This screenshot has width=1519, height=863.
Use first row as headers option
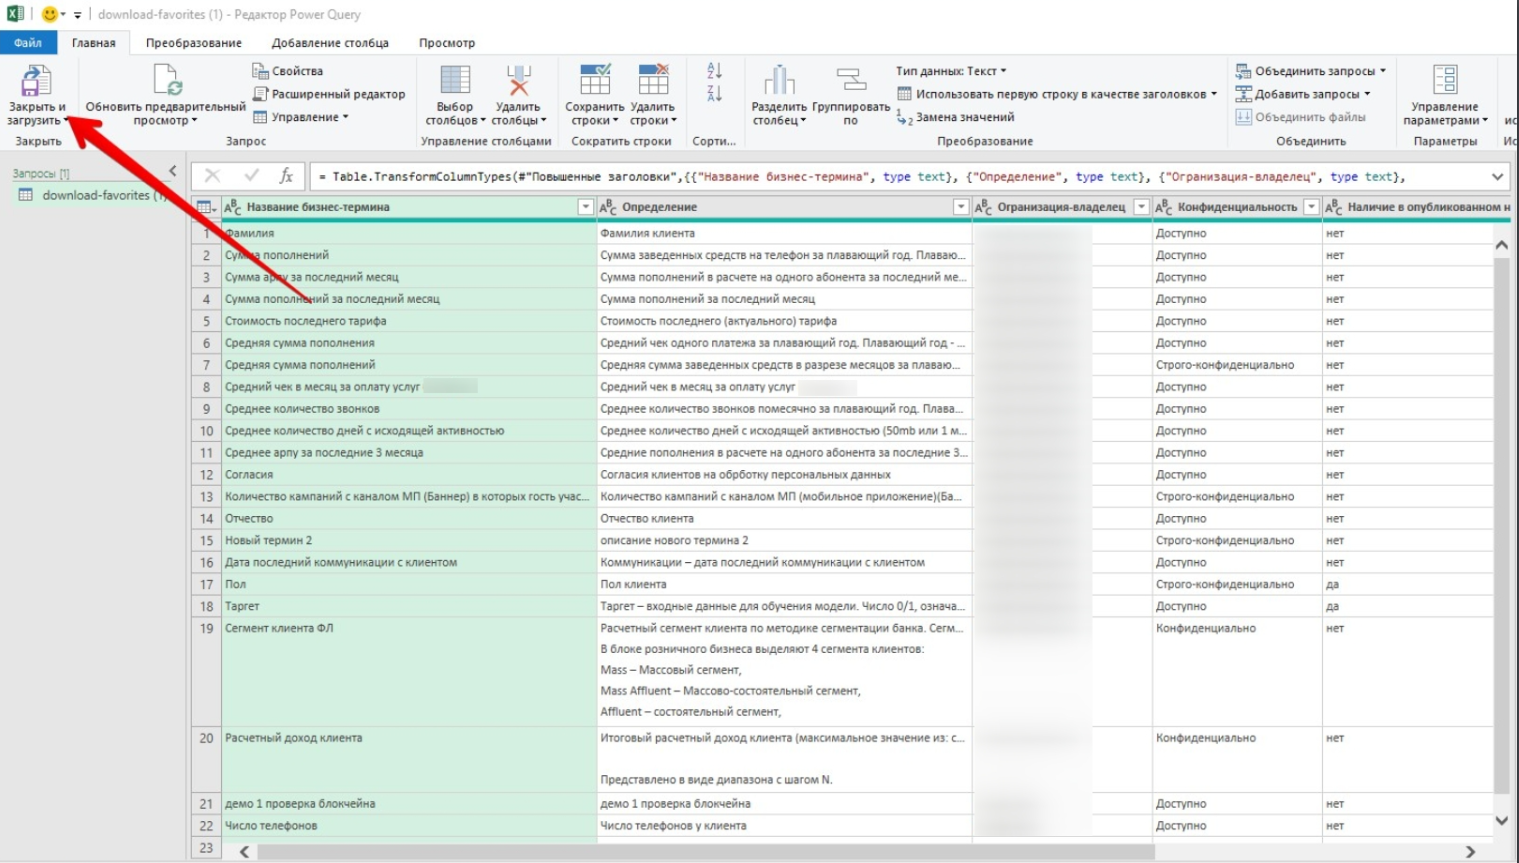(x=1057, y=94)
